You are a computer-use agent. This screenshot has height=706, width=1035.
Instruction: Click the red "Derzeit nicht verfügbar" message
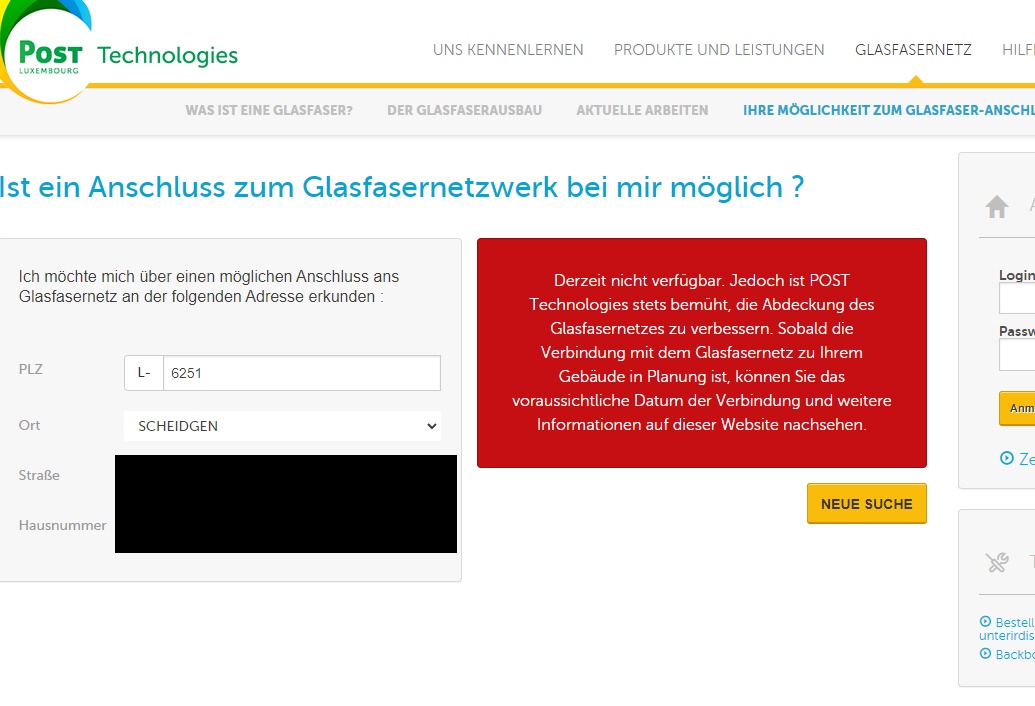click(x=702, y=353)
